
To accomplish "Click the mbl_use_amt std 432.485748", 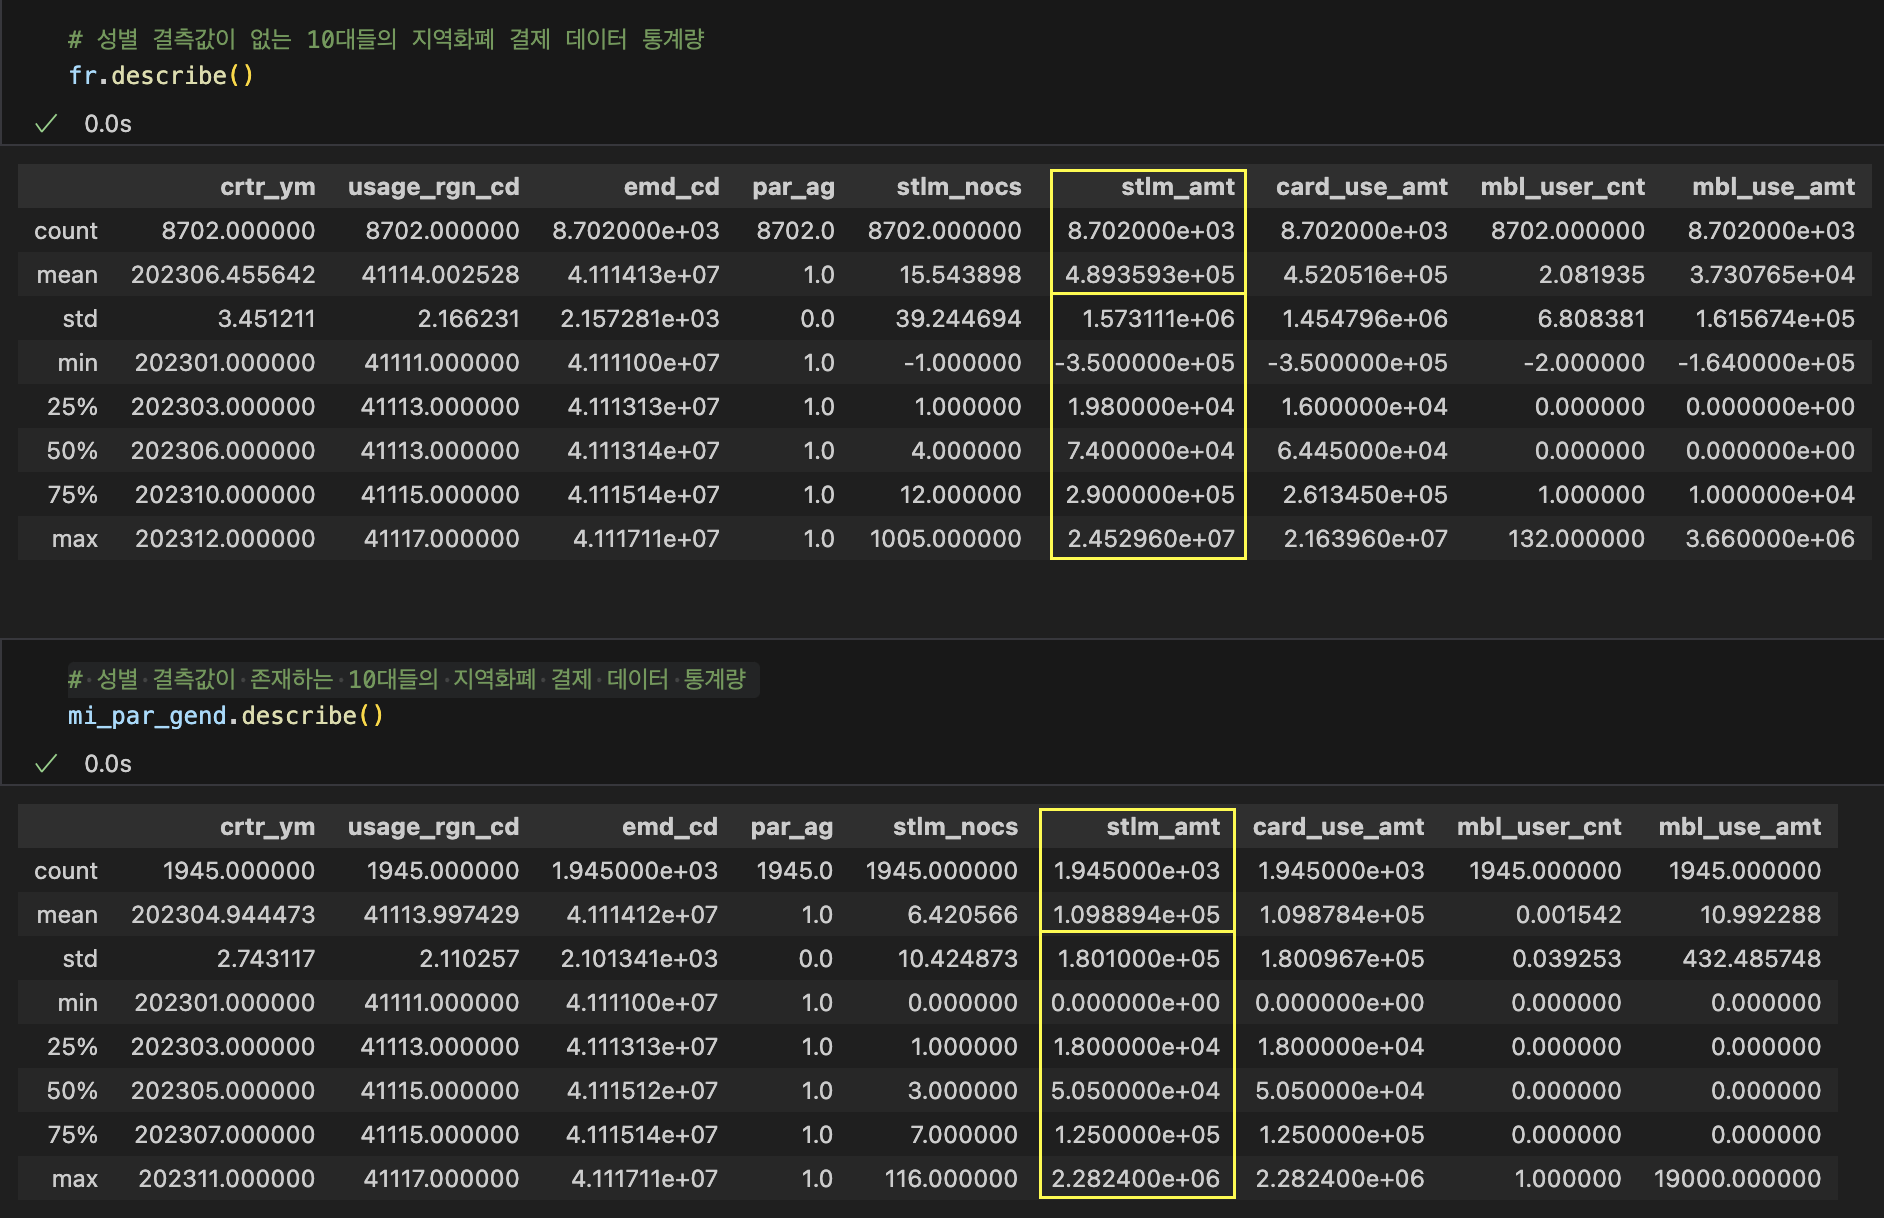I will [1752, 959].
